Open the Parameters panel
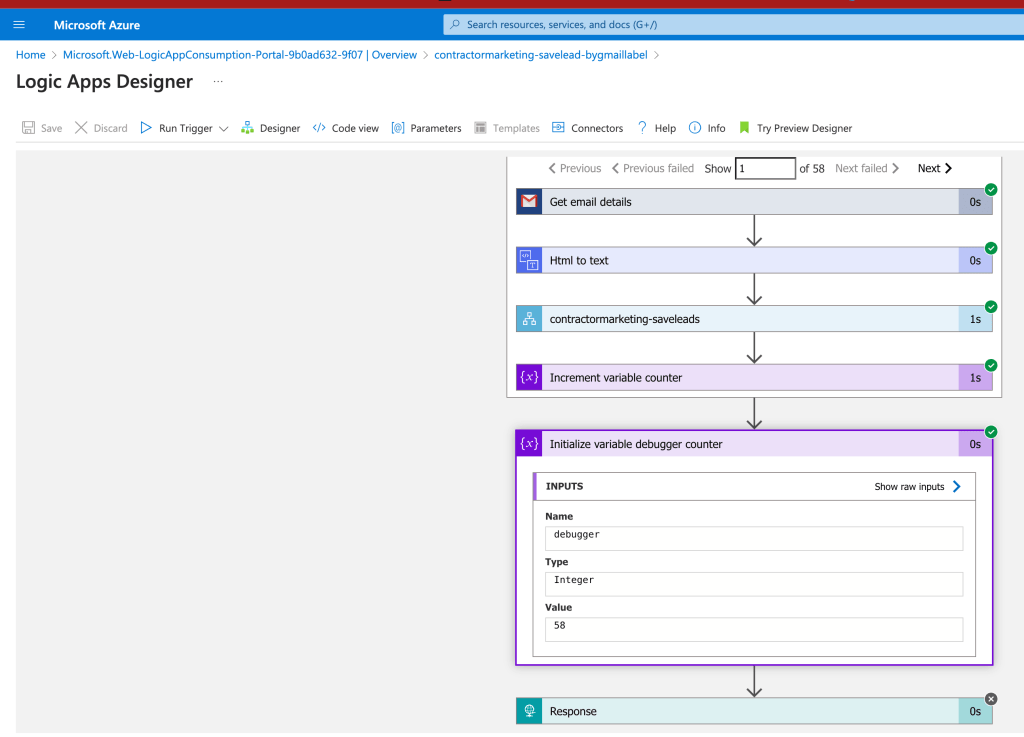The height and width of the screenshot is (737, 1024). 426,128
